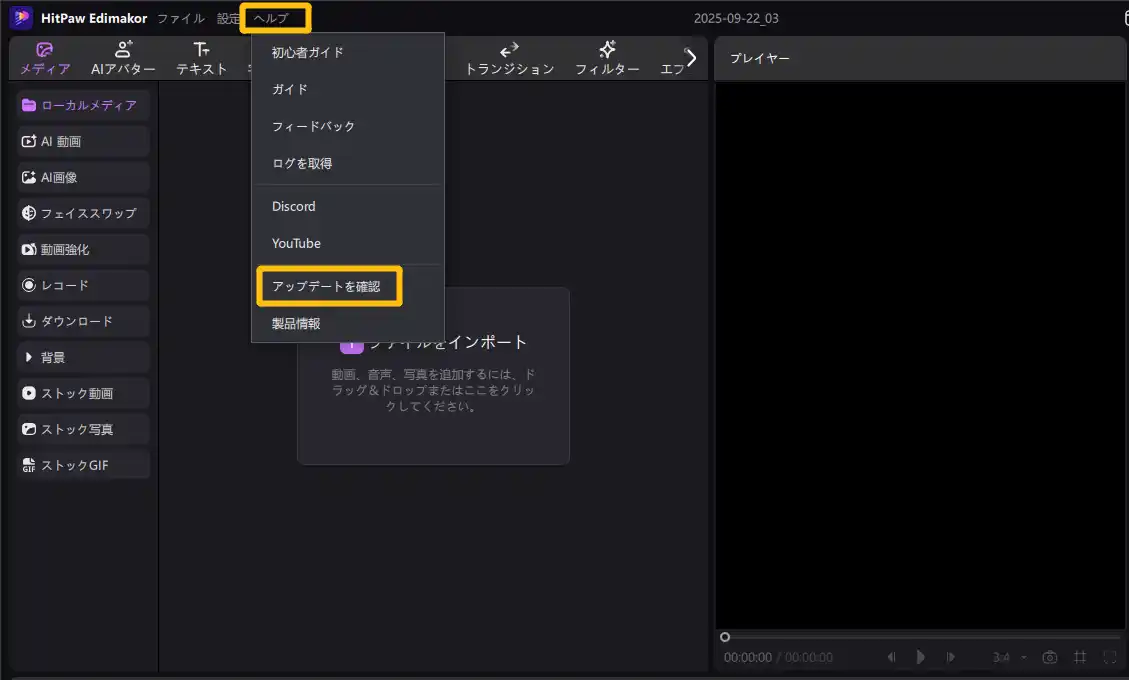Switch to the メディア tab

coord(45,58)
